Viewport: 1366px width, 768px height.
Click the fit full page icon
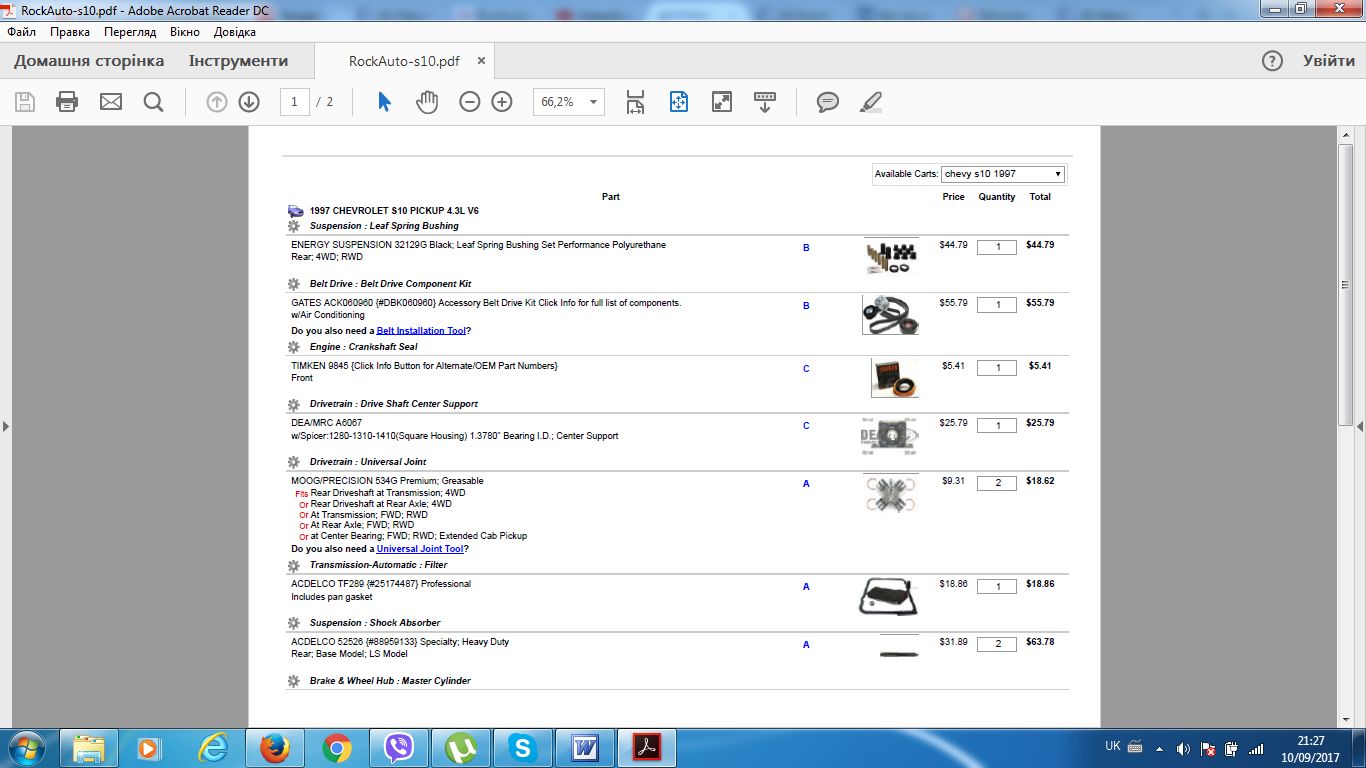[x=679, y=102]
